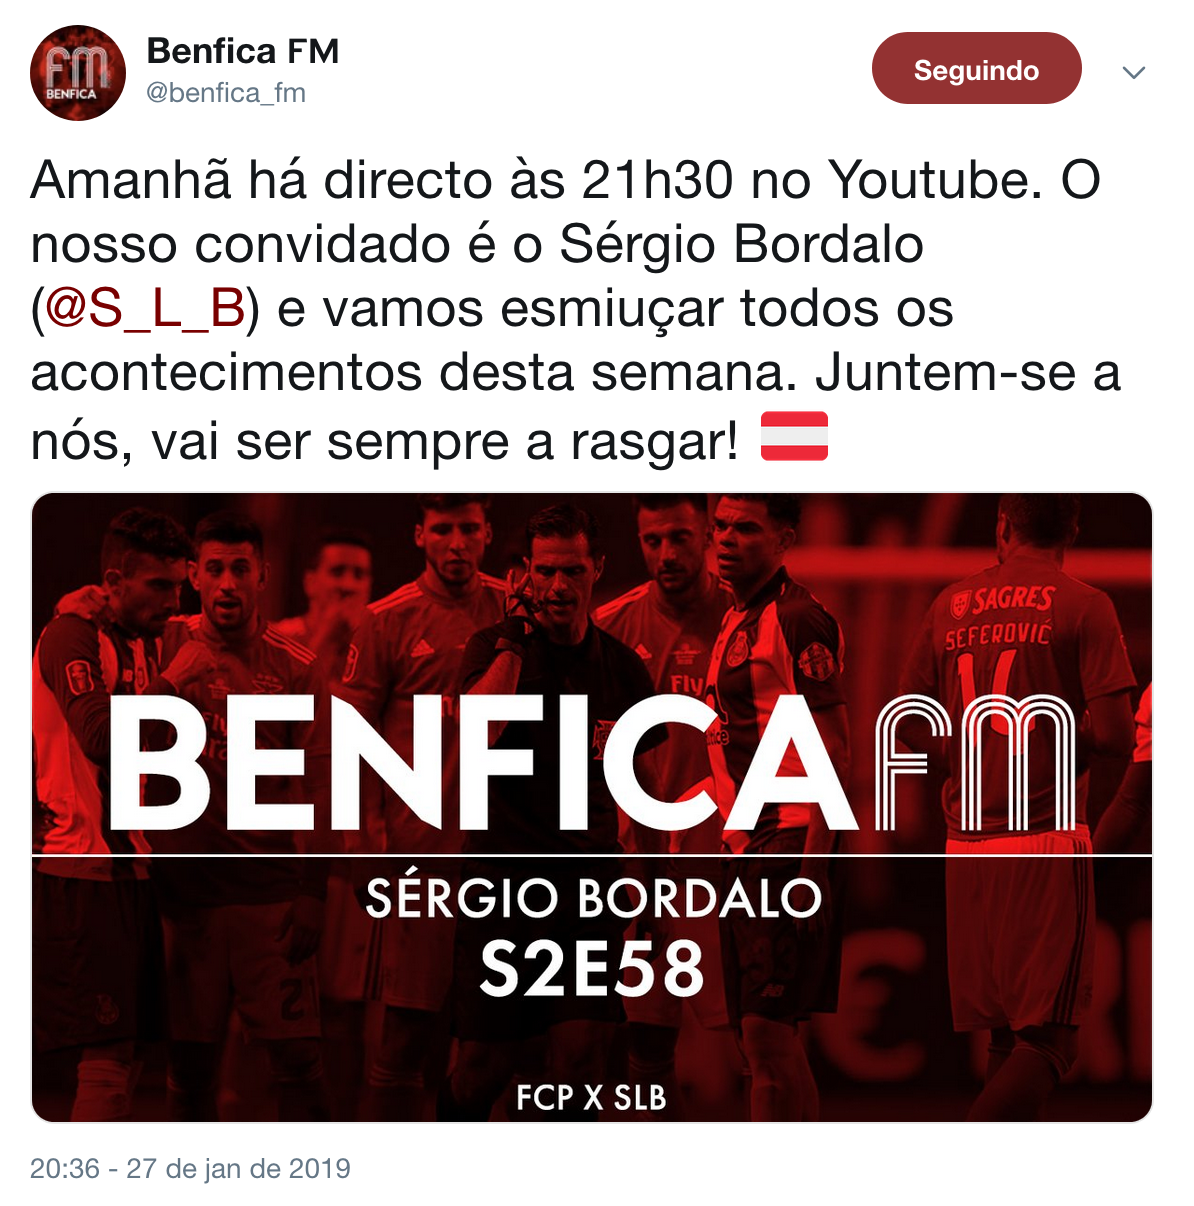
Task: Click the Sagres sponsor logo on jersey
Action: [x=1003, y=600]
